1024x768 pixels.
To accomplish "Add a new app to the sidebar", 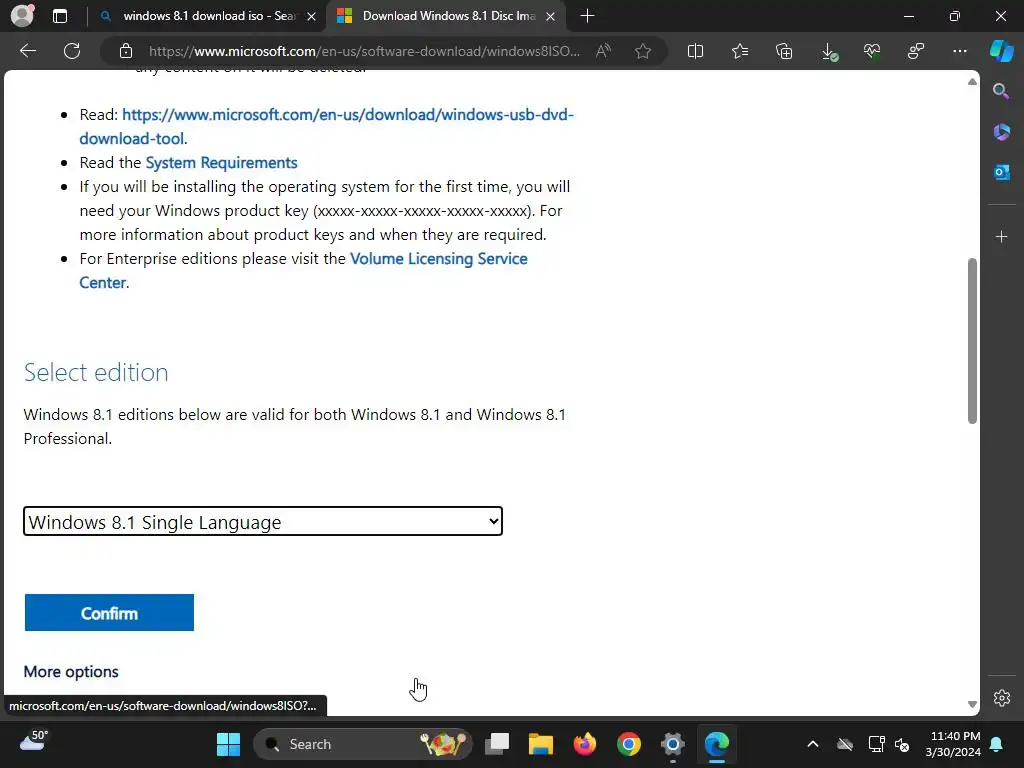I will click(1001, 236).
